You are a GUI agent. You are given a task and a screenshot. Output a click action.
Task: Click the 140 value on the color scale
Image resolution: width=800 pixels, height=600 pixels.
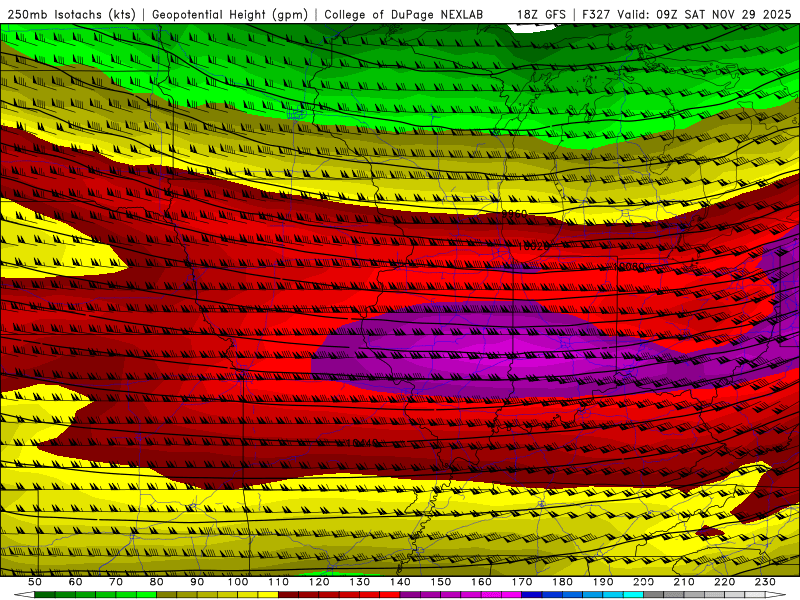tap(400, 582)
